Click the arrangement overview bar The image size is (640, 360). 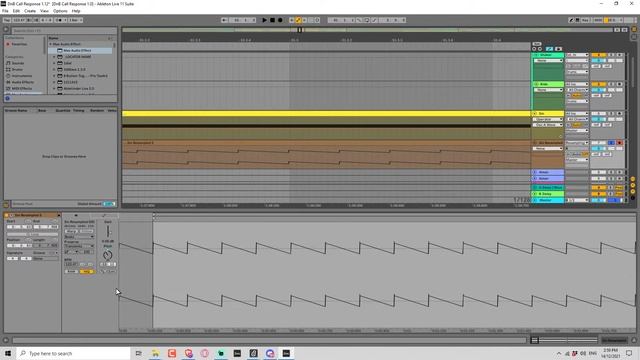367,30
